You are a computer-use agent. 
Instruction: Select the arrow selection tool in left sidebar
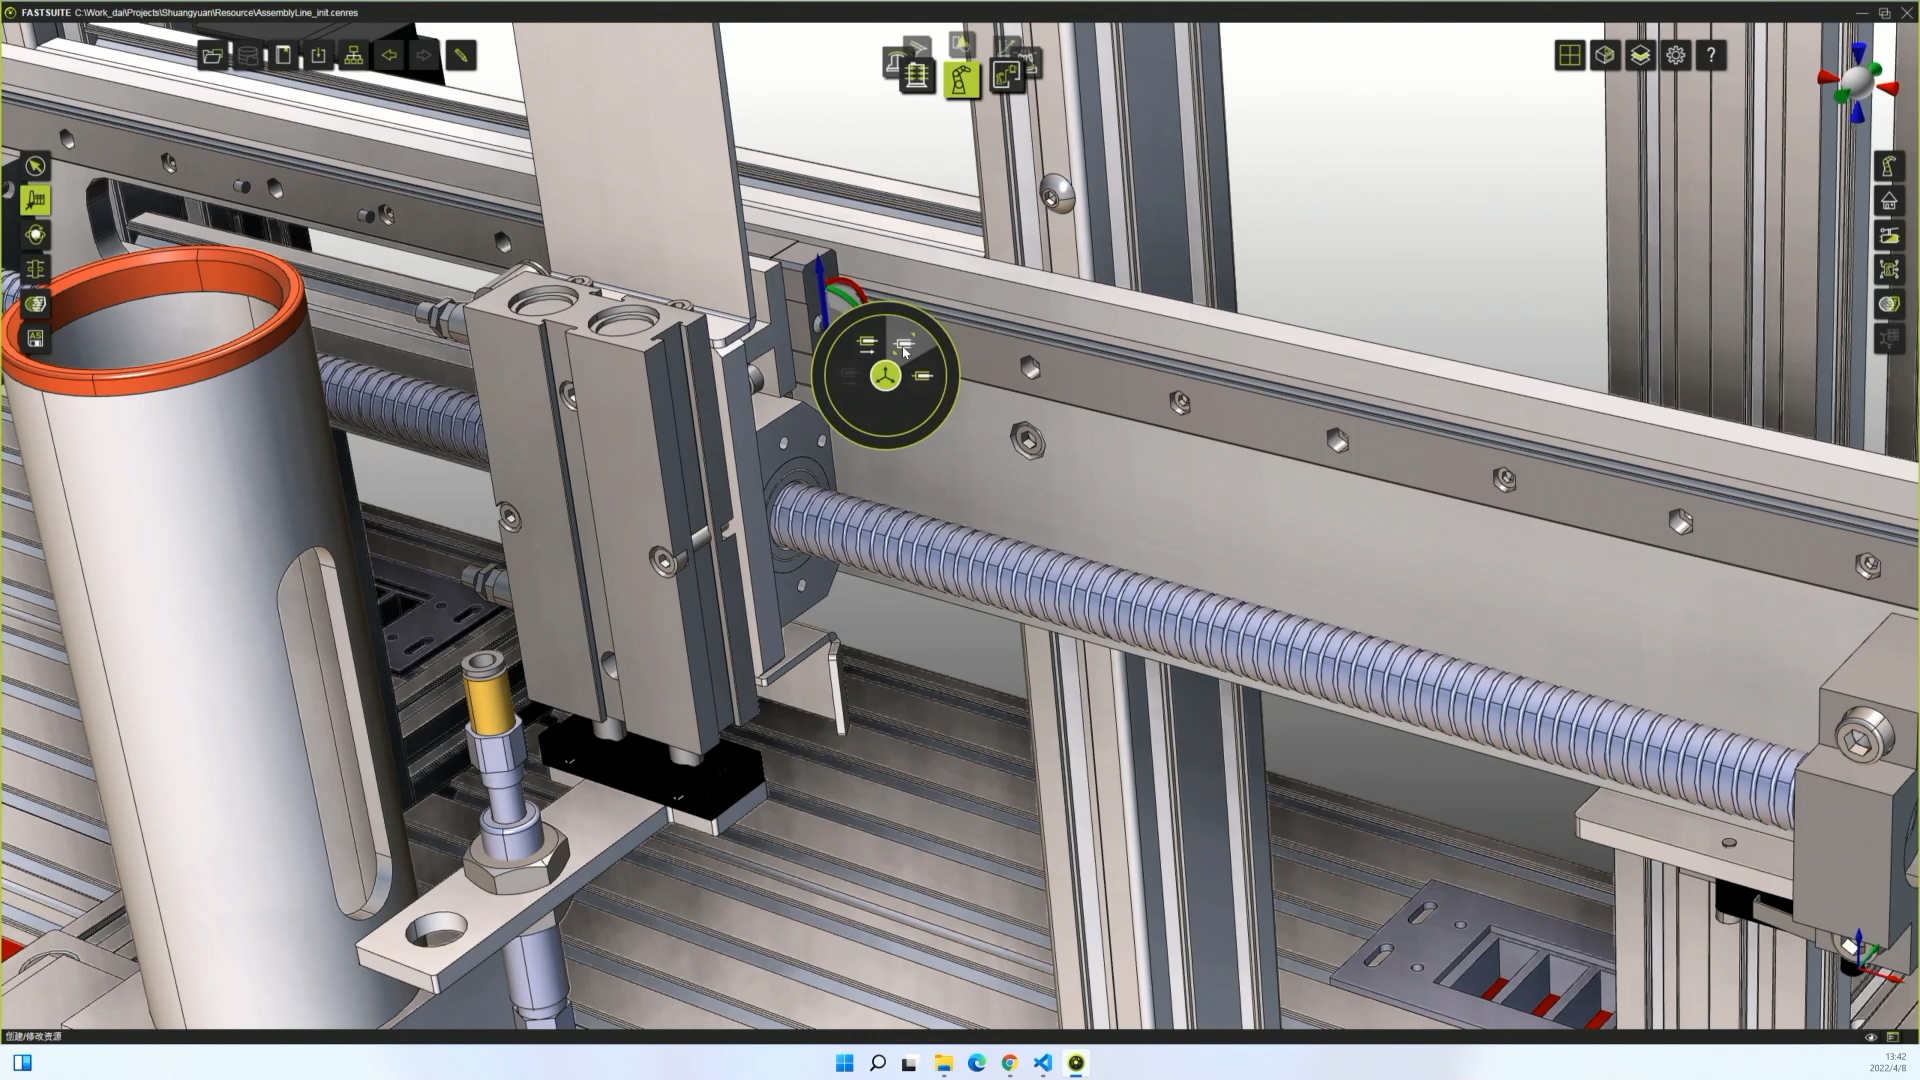tap(36, 166)
